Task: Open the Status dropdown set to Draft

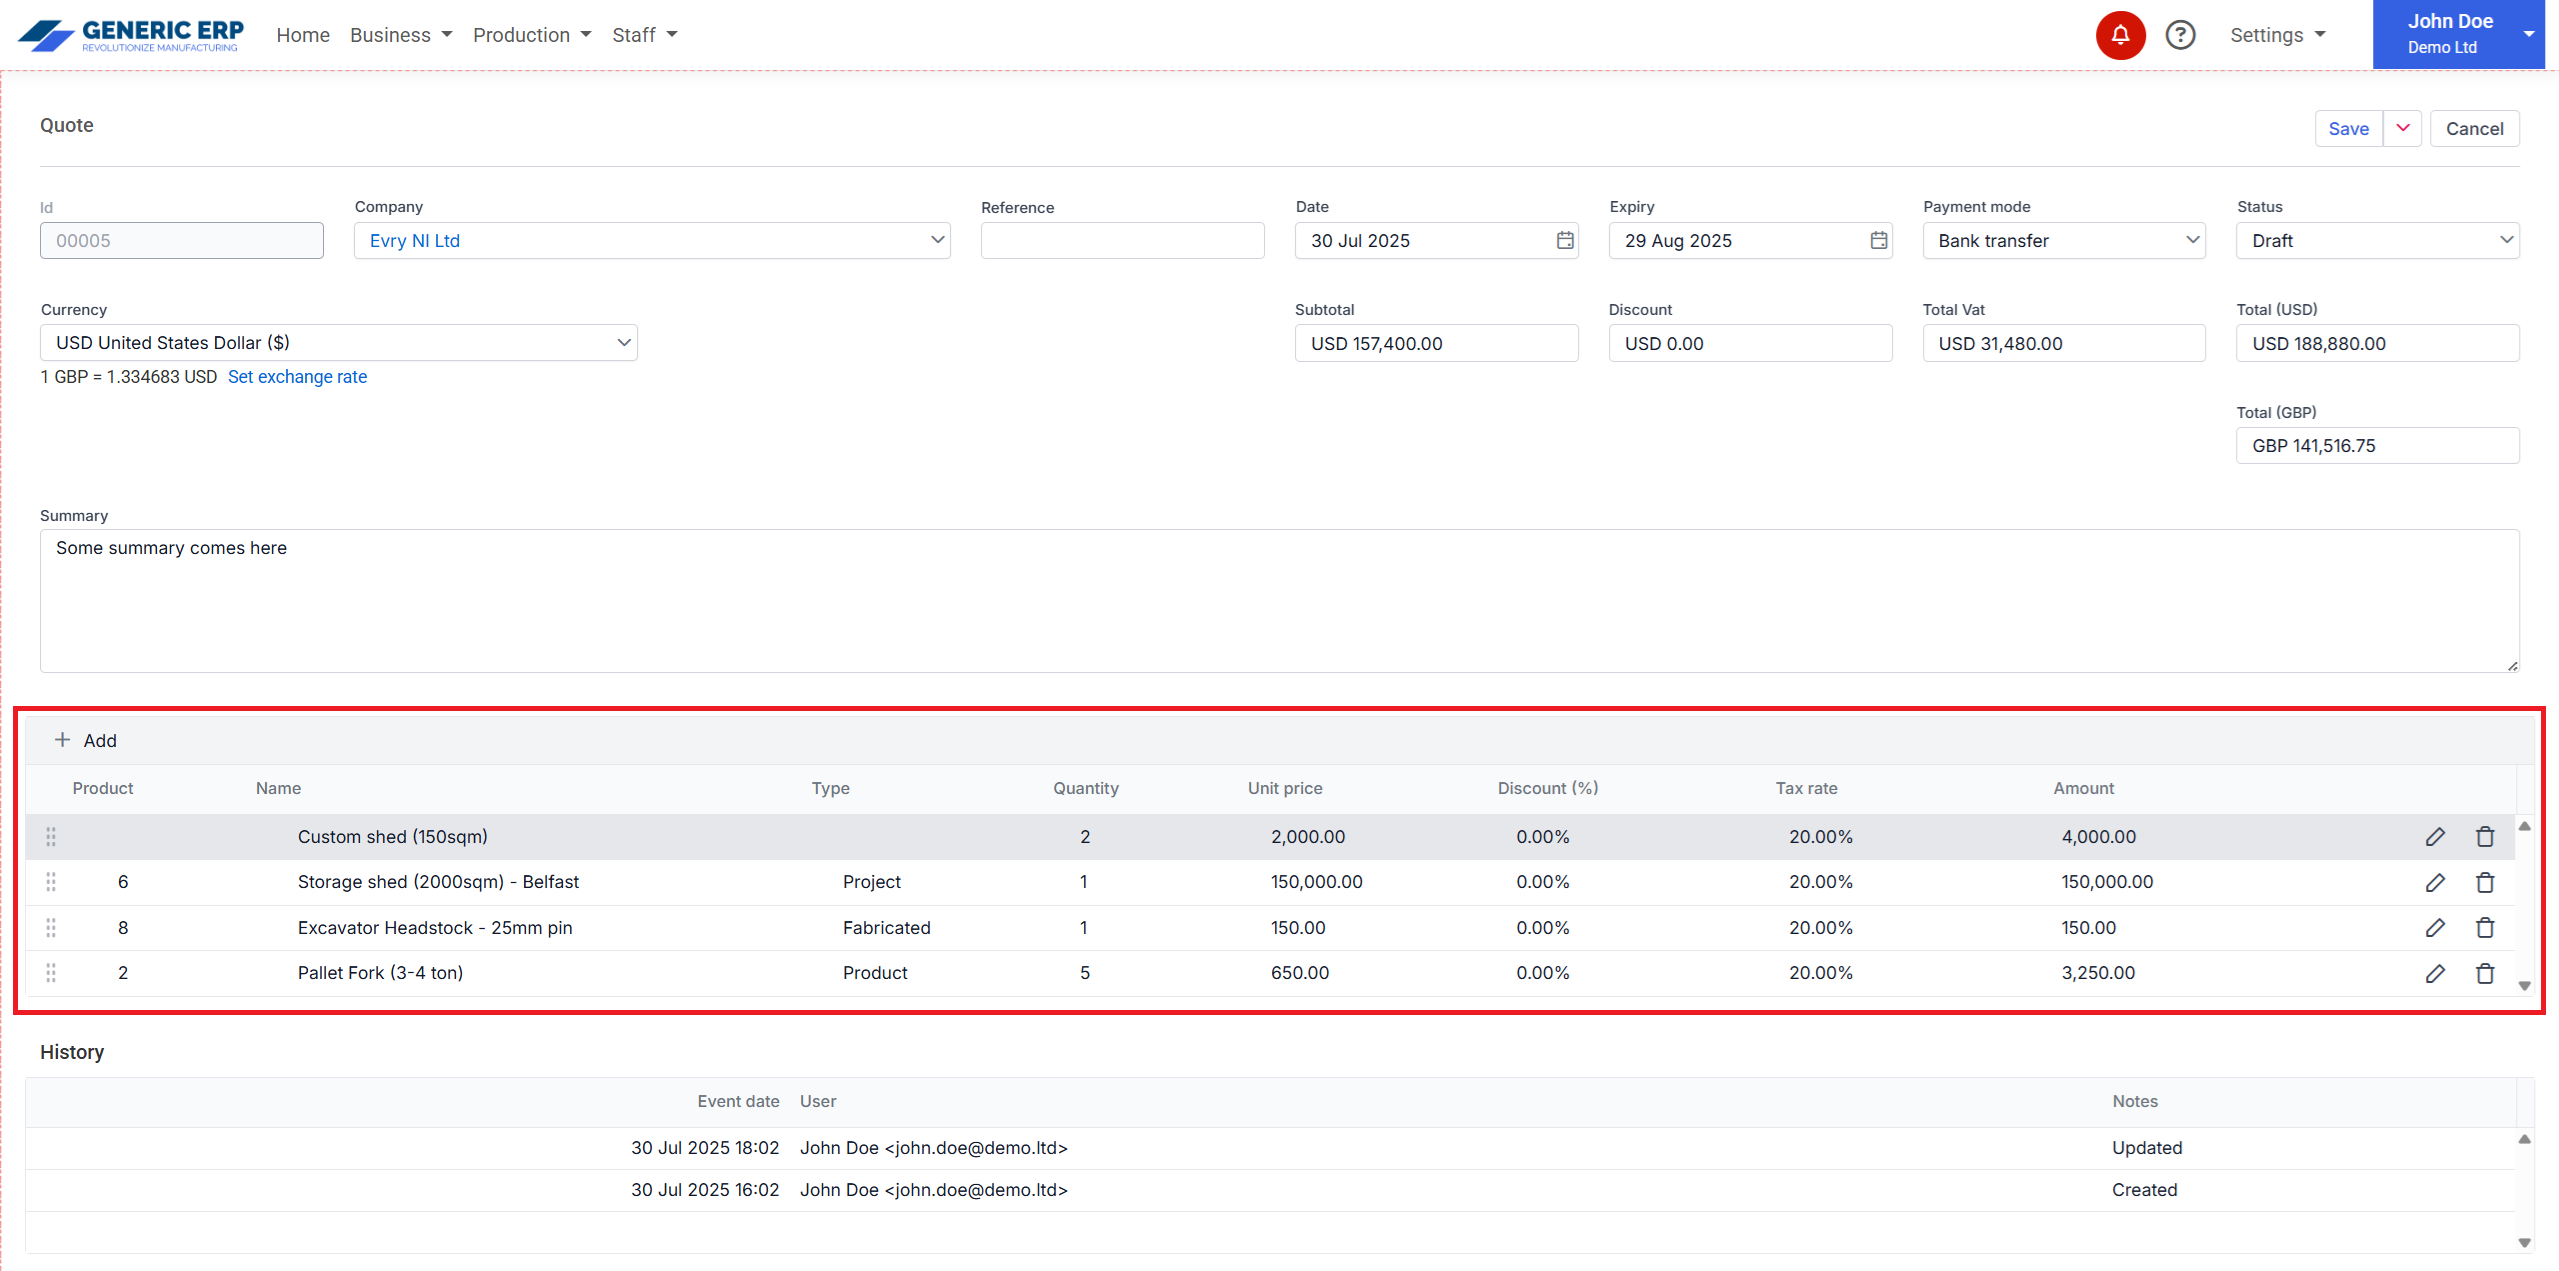Action: click(x=2377, y=241)
